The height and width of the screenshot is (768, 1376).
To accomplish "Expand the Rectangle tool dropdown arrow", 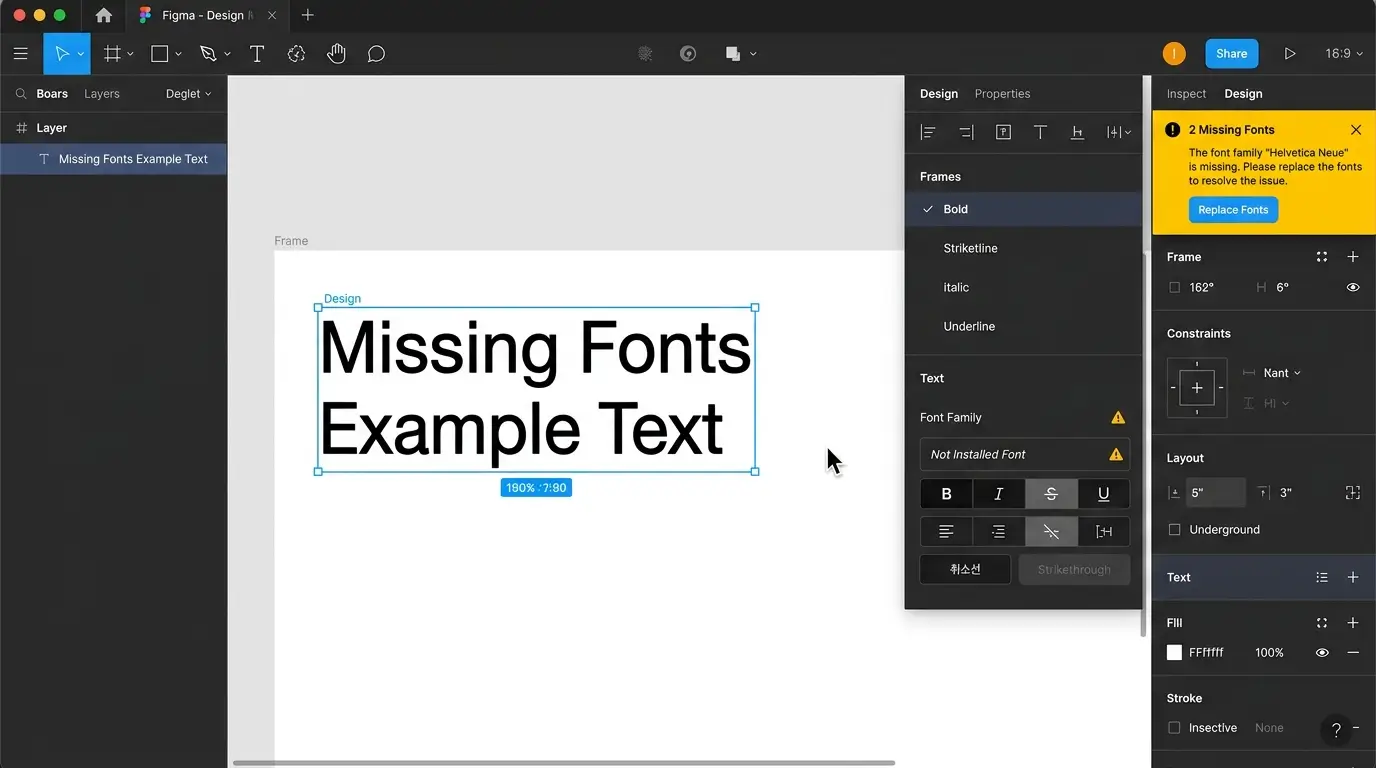I will 178,54.
